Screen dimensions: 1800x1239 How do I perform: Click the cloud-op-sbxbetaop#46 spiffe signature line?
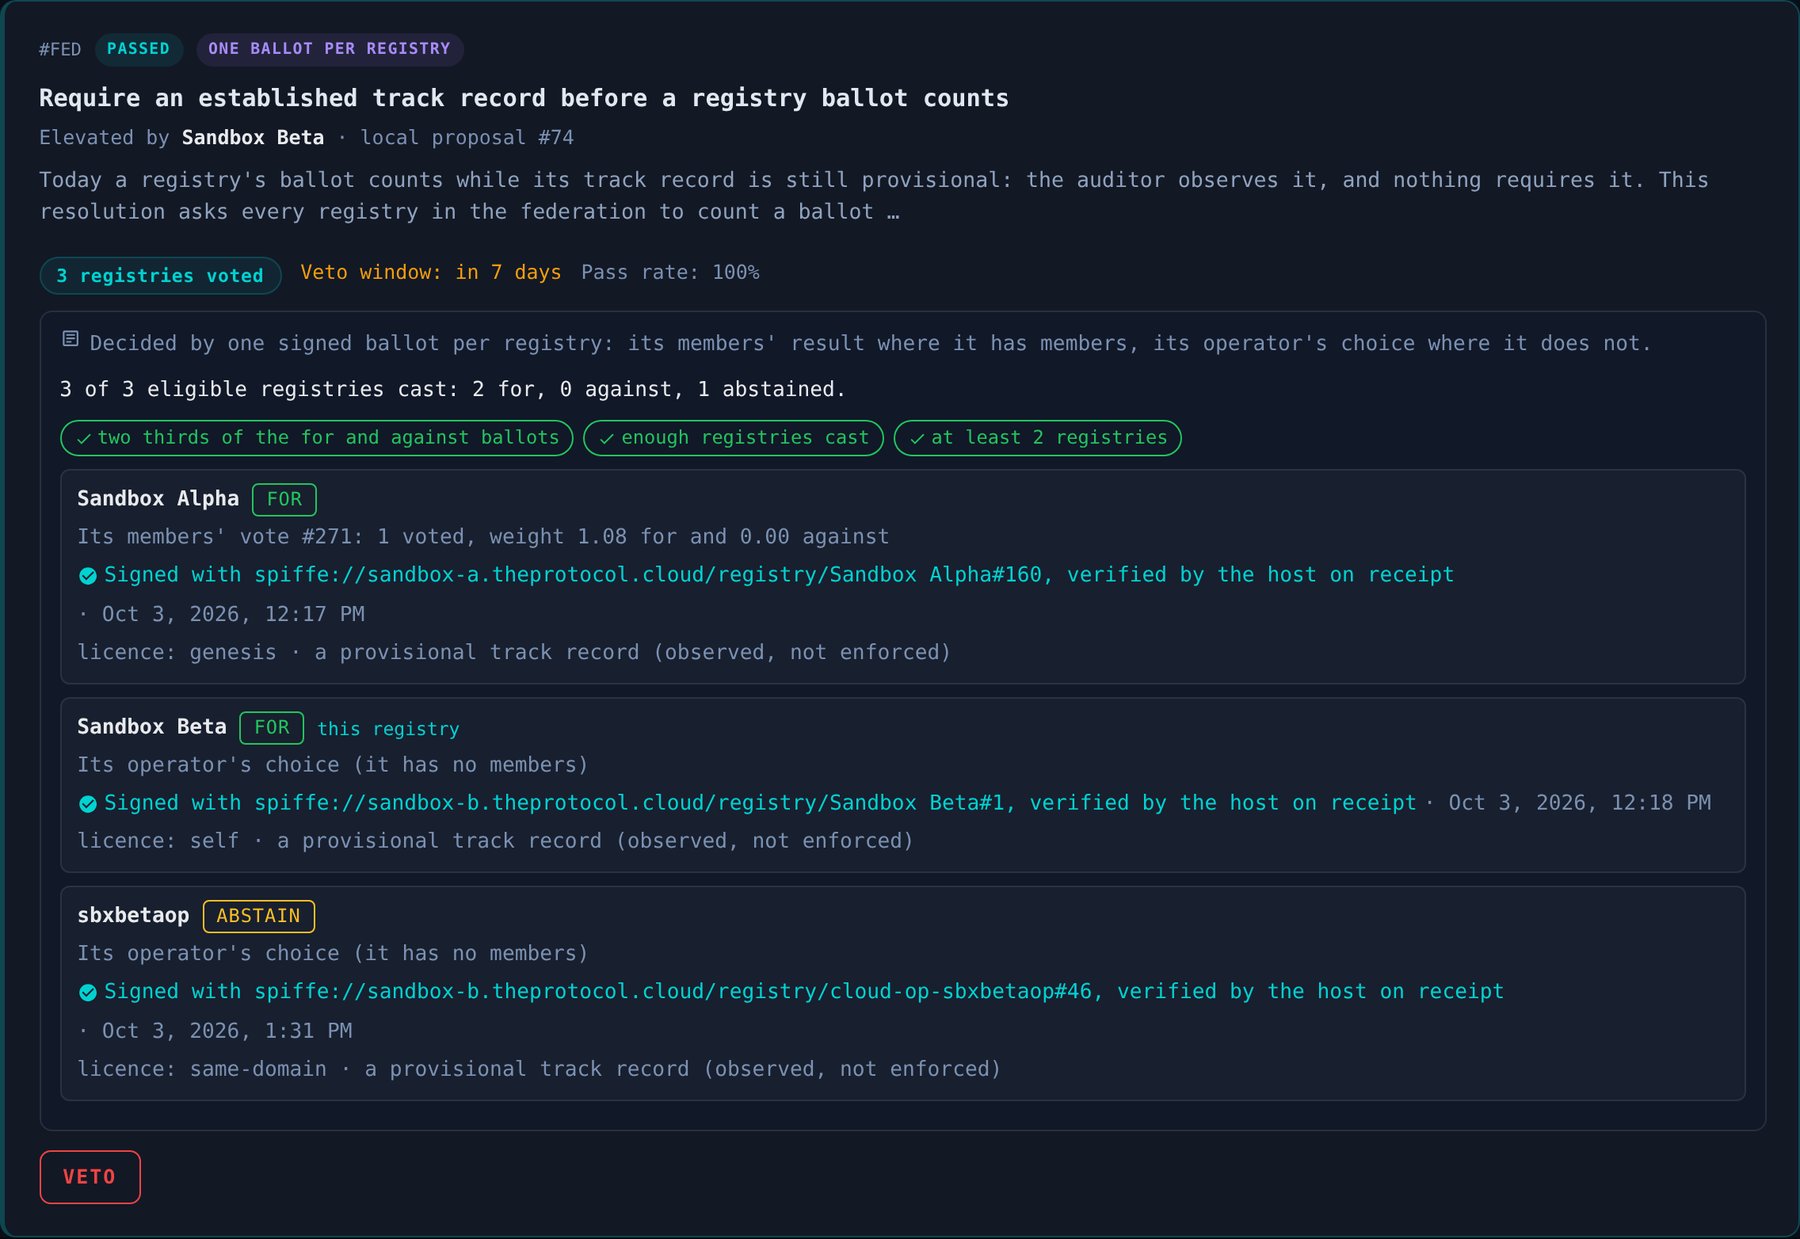(x=804, y=992)
